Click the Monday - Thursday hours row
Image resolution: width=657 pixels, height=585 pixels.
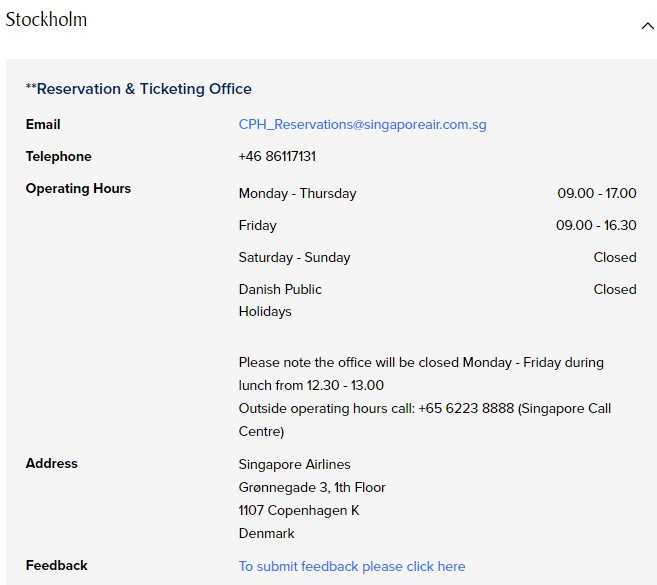297,194
